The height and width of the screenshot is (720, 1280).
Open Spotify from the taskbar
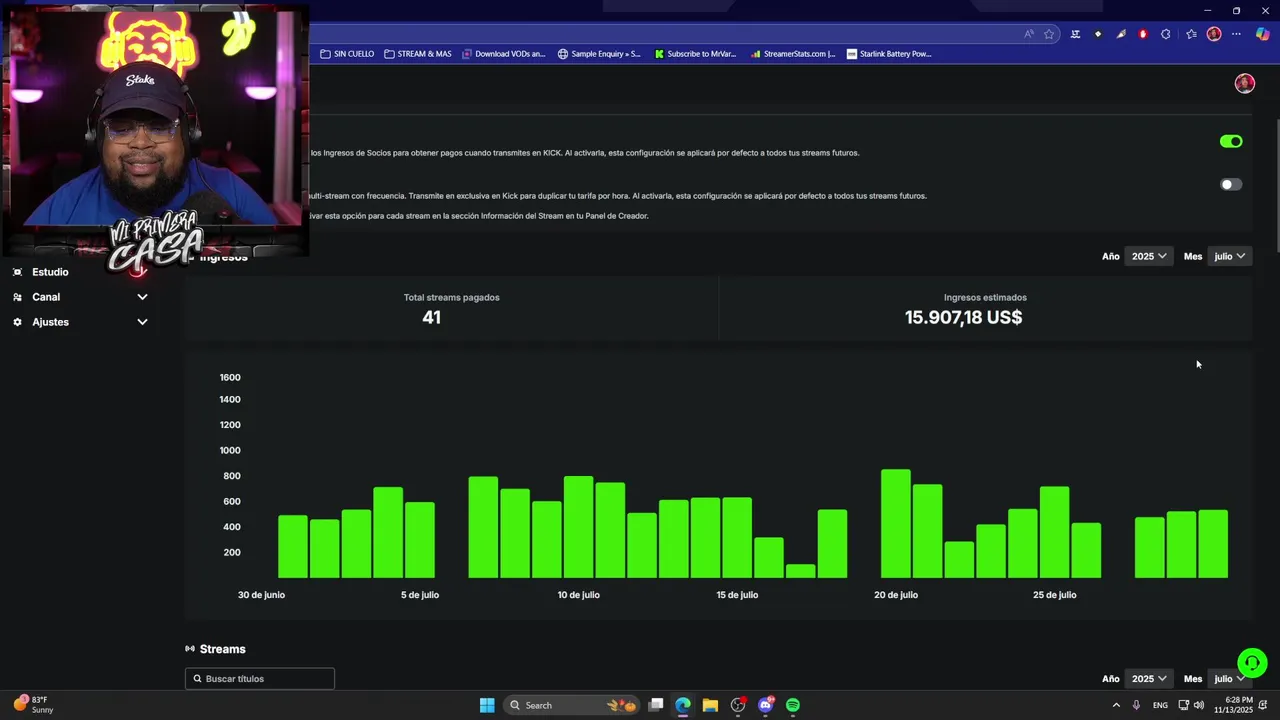[793, 705]
